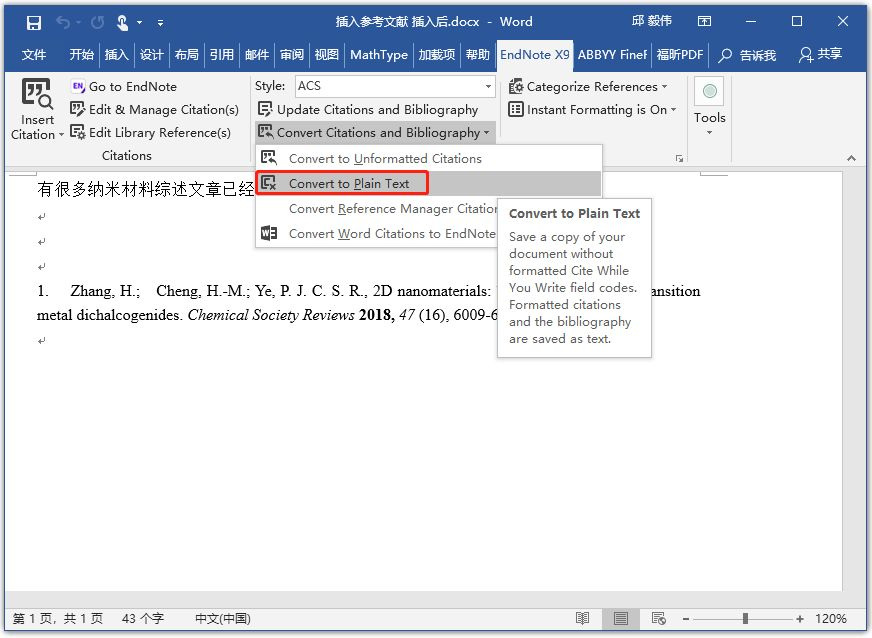Click Go to EndNote
Screen dimensions: 872x638
[x=123, y=87]
